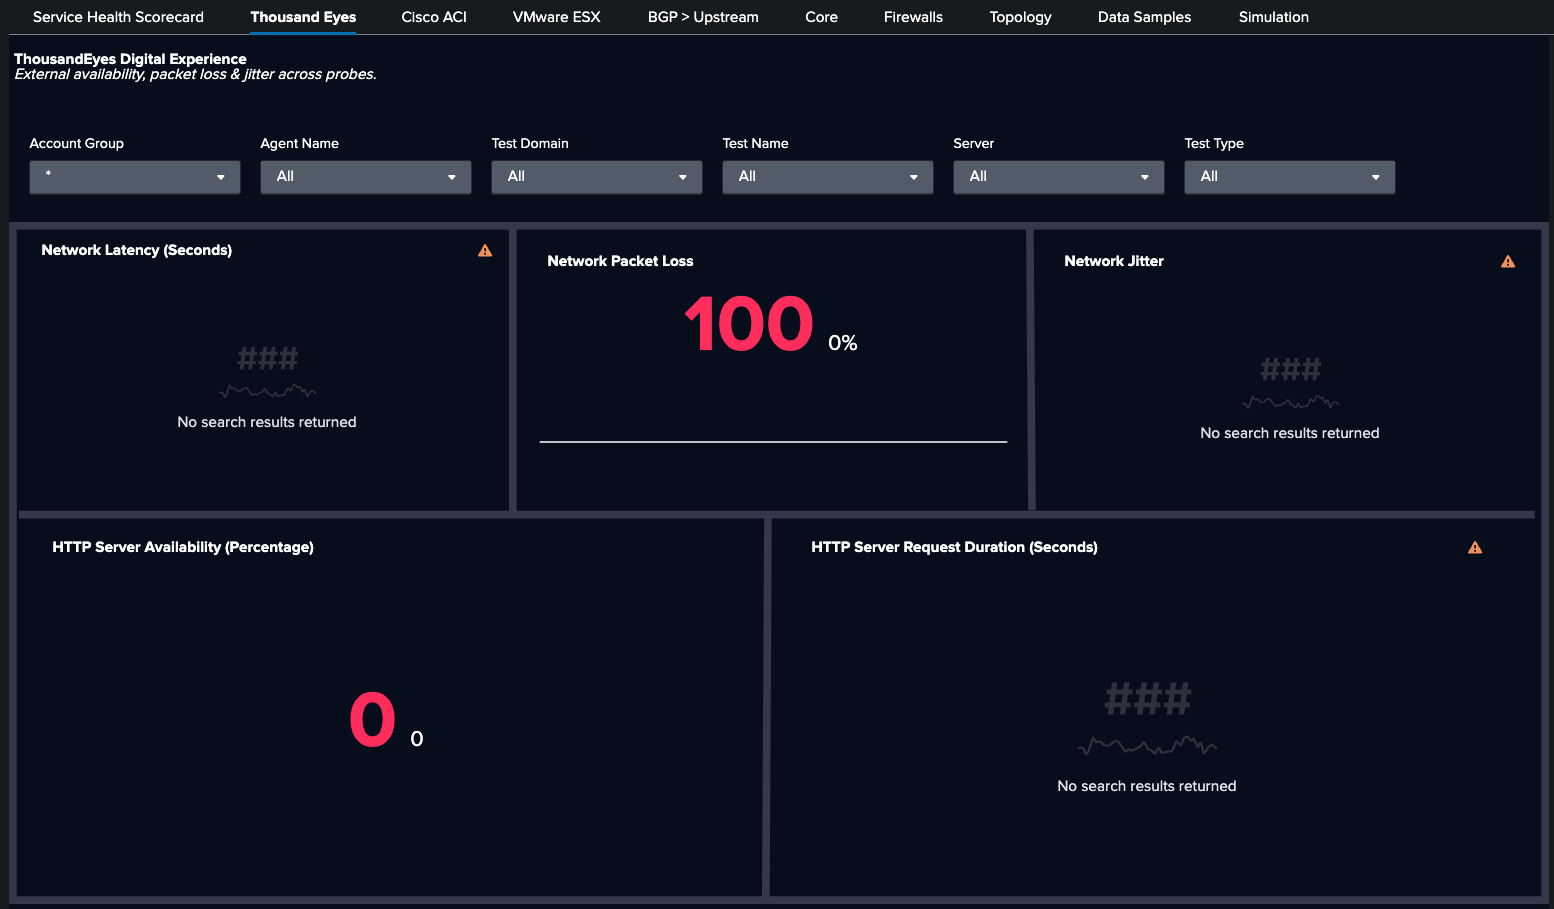Click the 0% trend value in Packet Loss
The height and width of the screenshot is (909, 1554).
click(843, 343)
